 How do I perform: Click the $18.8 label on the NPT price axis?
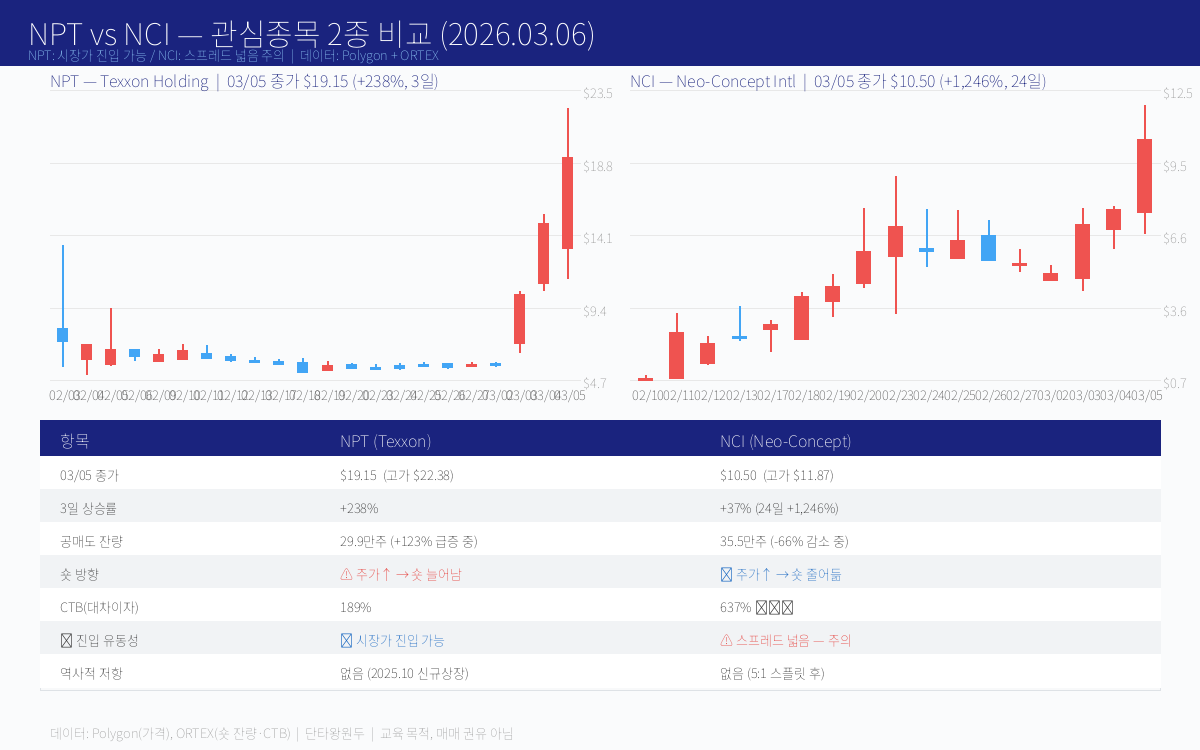(x=597, y=165)
